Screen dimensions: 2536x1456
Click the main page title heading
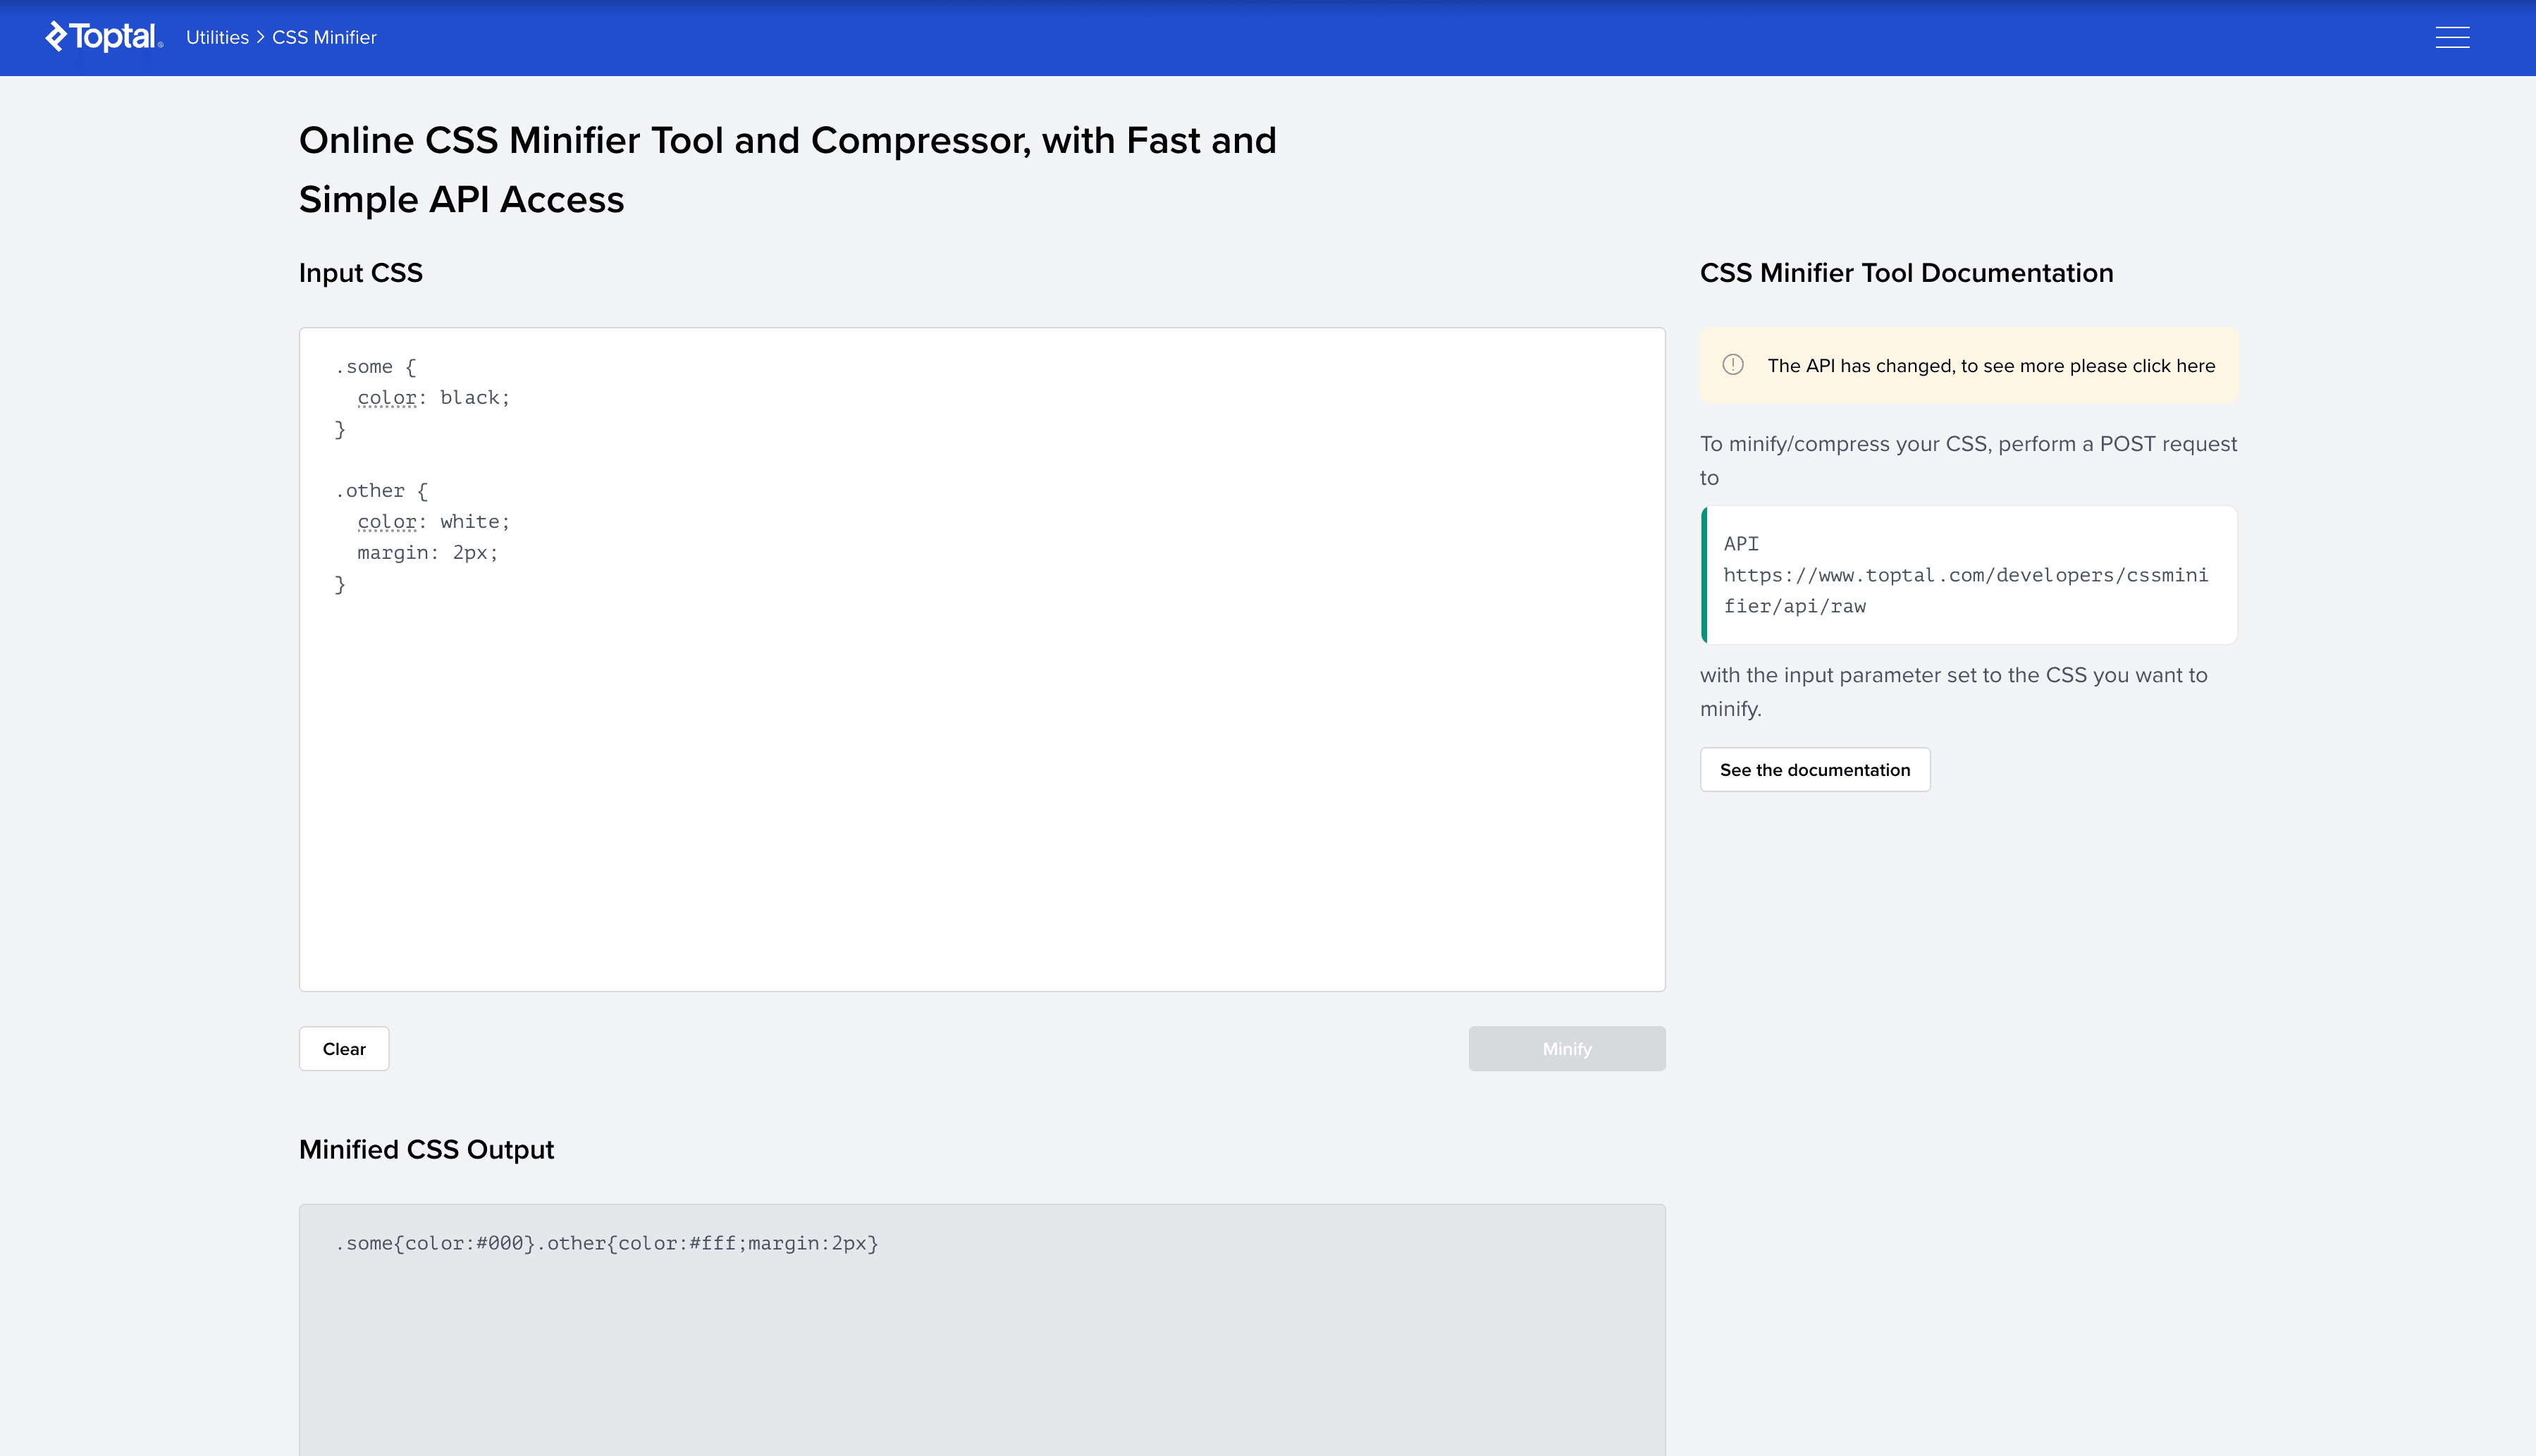pyautogui.click(x=787, y=170)
